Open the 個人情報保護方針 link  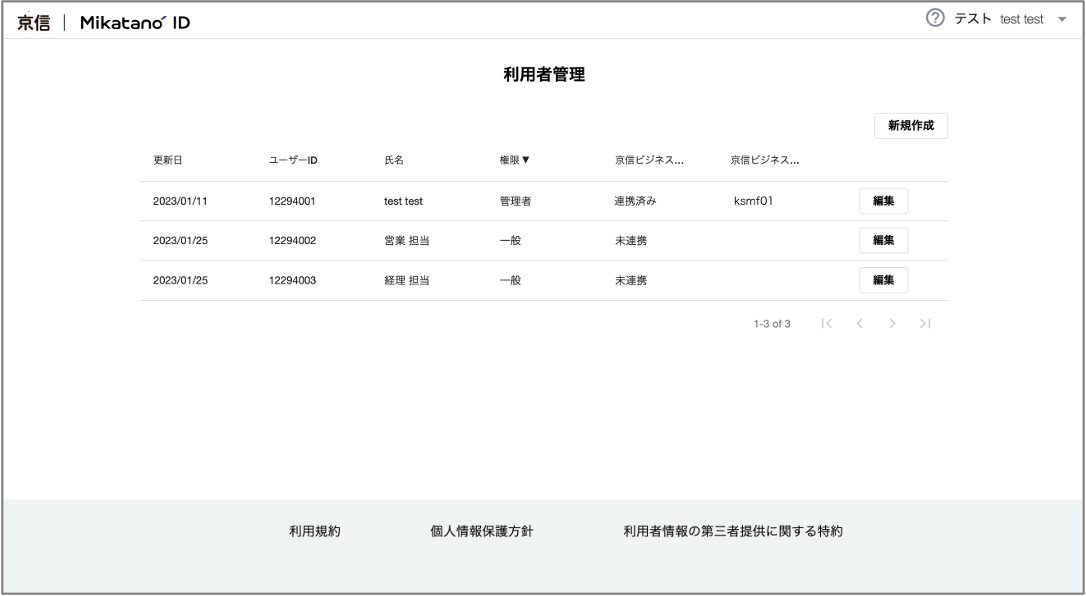(482, 532)
